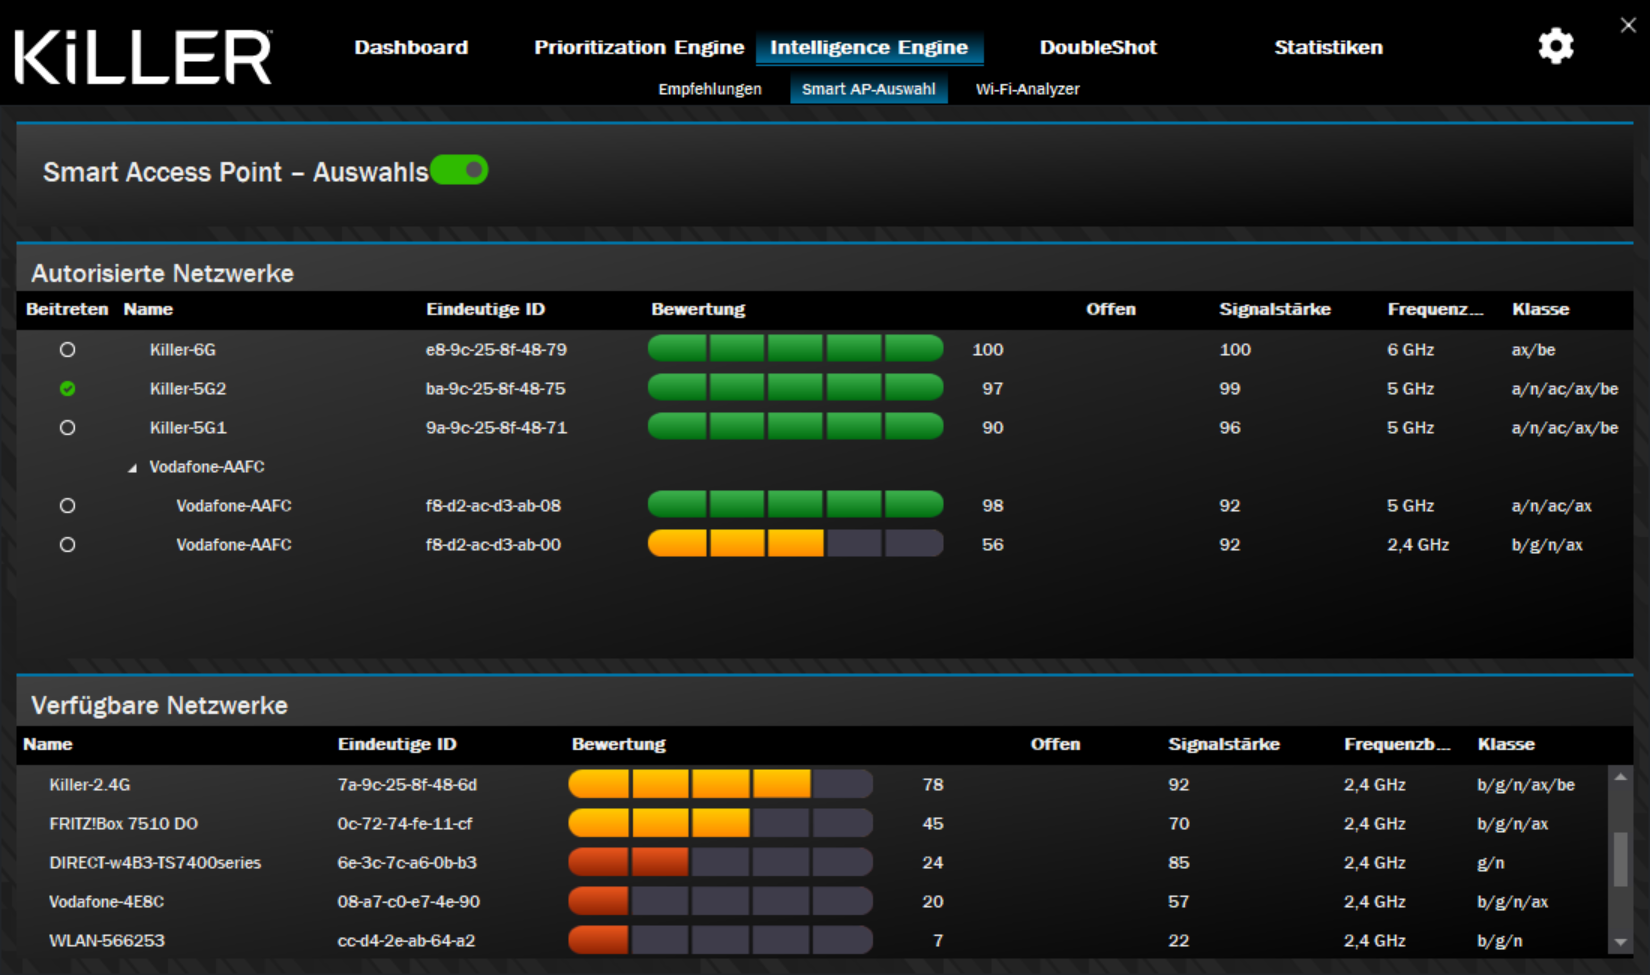The image size is (1650, 975).
Task: Click the ID ba-9c-25-8f-48-75
Action: [x=495, y=389]
